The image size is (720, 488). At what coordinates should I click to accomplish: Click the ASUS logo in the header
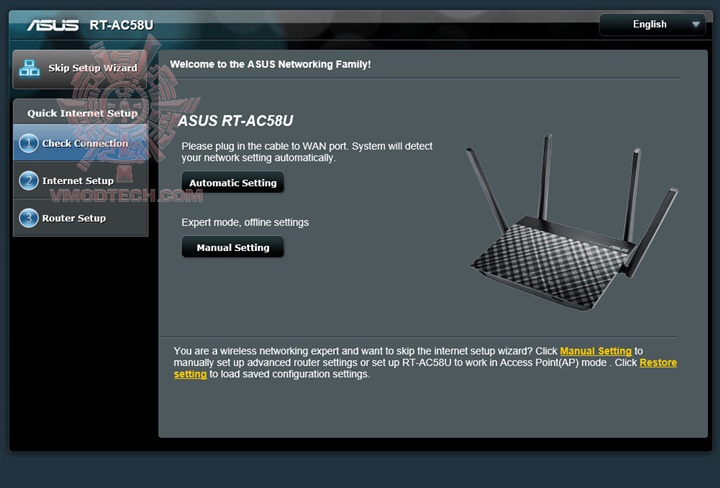pyautogui.click(x=53, y=25)
